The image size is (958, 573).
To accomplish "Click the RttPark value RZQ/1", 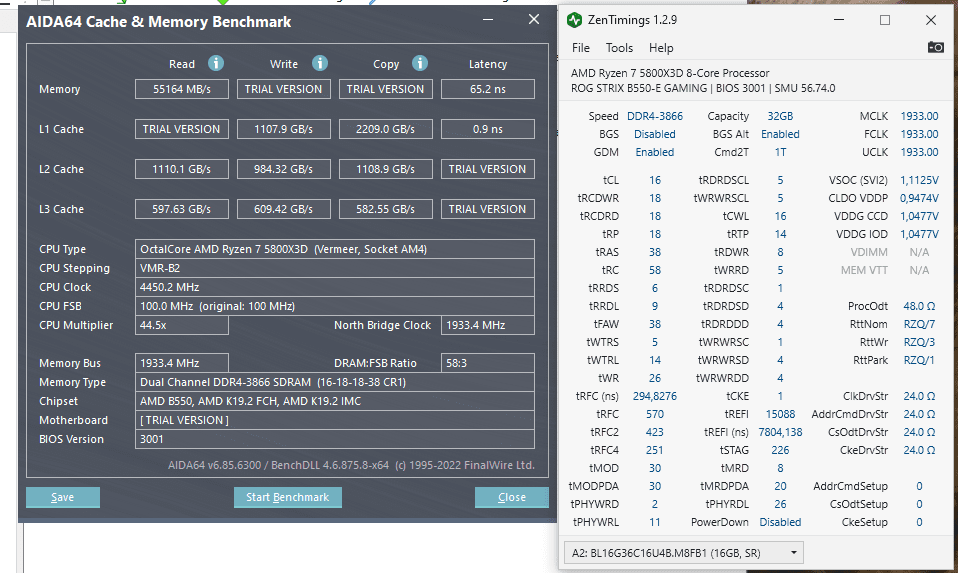I will [x=919, y=360].
